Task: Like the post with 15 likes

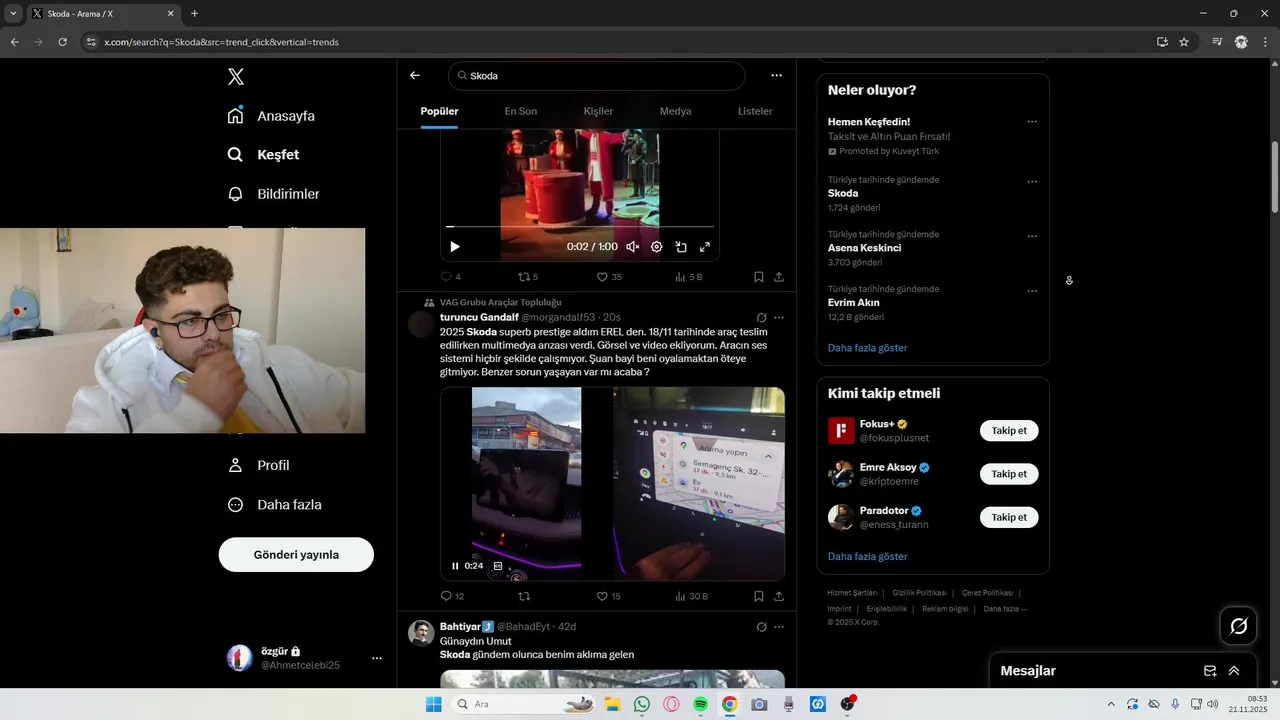Action: click(x=609, y=596)
